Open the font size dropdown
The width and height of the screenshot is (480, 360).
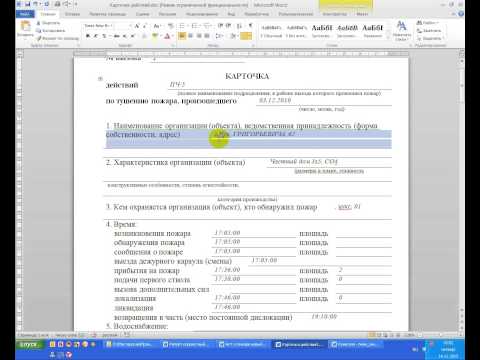pyautogui.click(x=130, y=26)
